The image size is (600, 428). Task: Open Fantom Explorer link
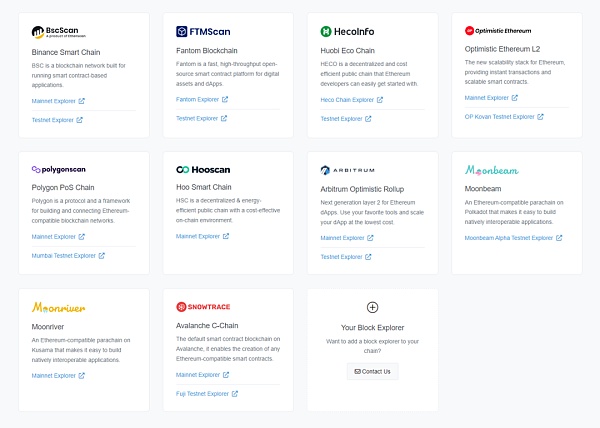(199, 100)
